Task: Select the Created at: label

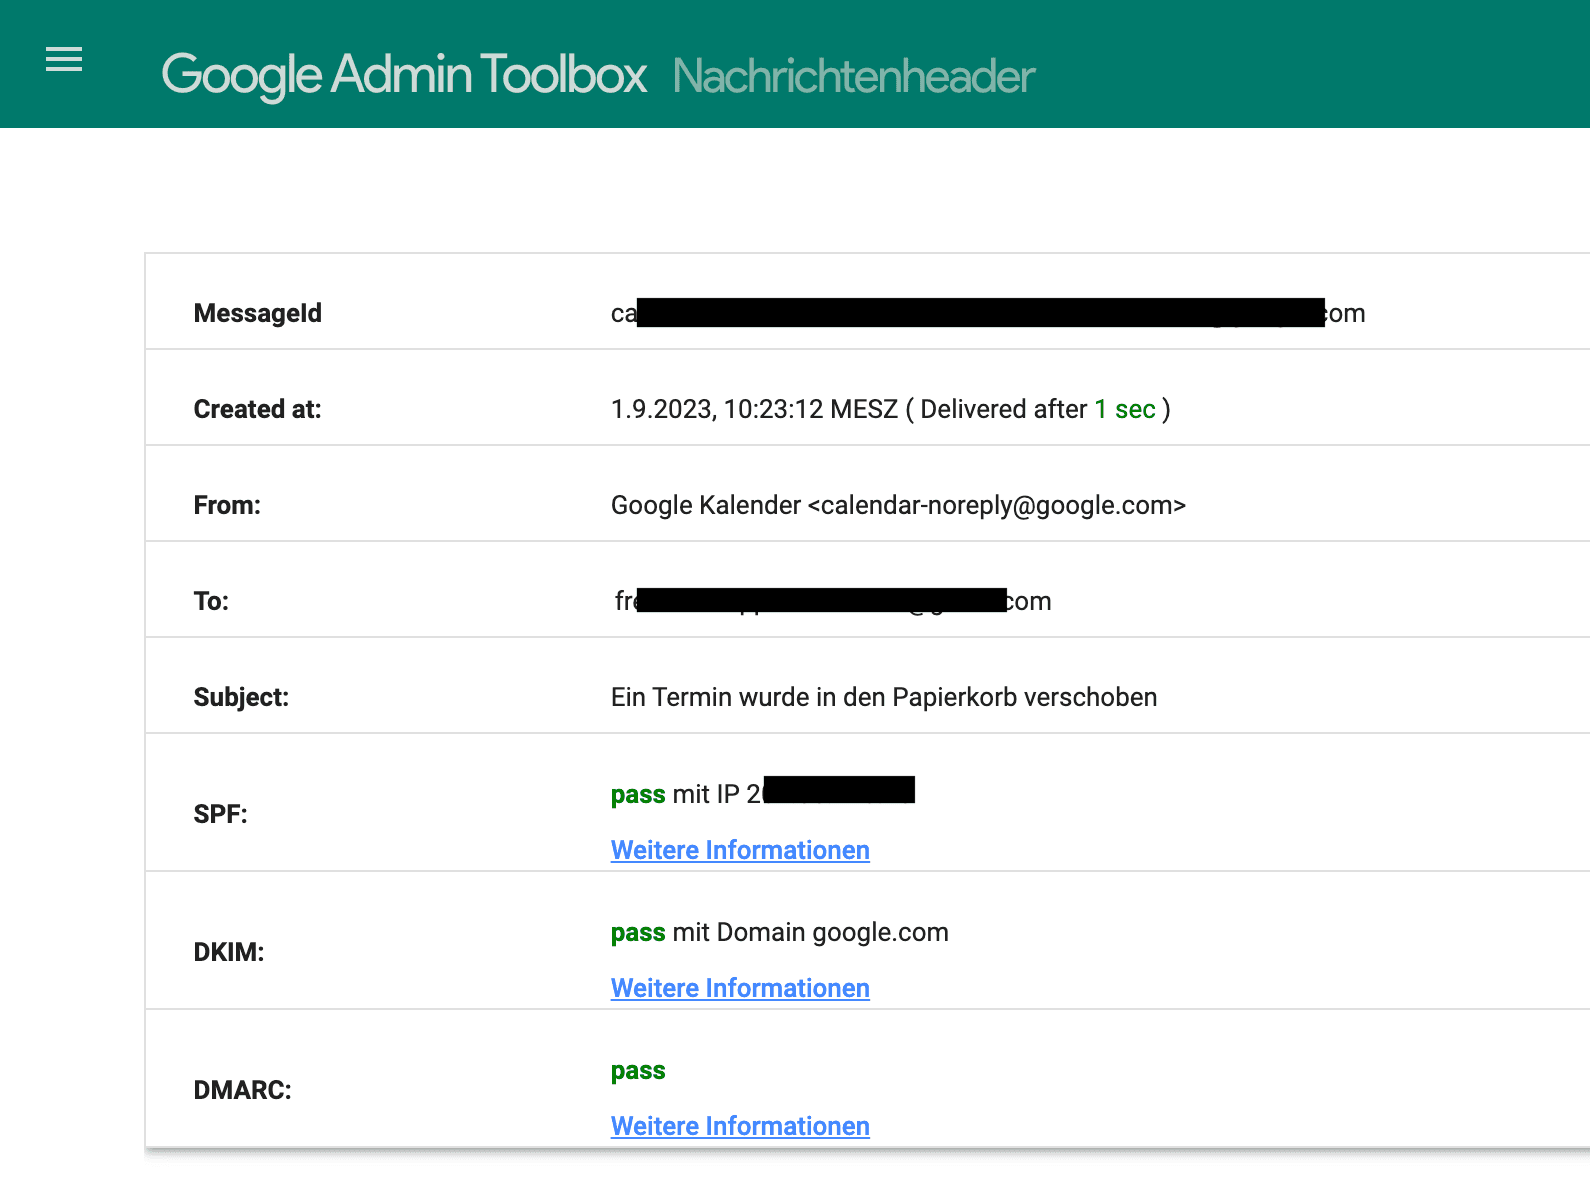Action: coord(257,409)
